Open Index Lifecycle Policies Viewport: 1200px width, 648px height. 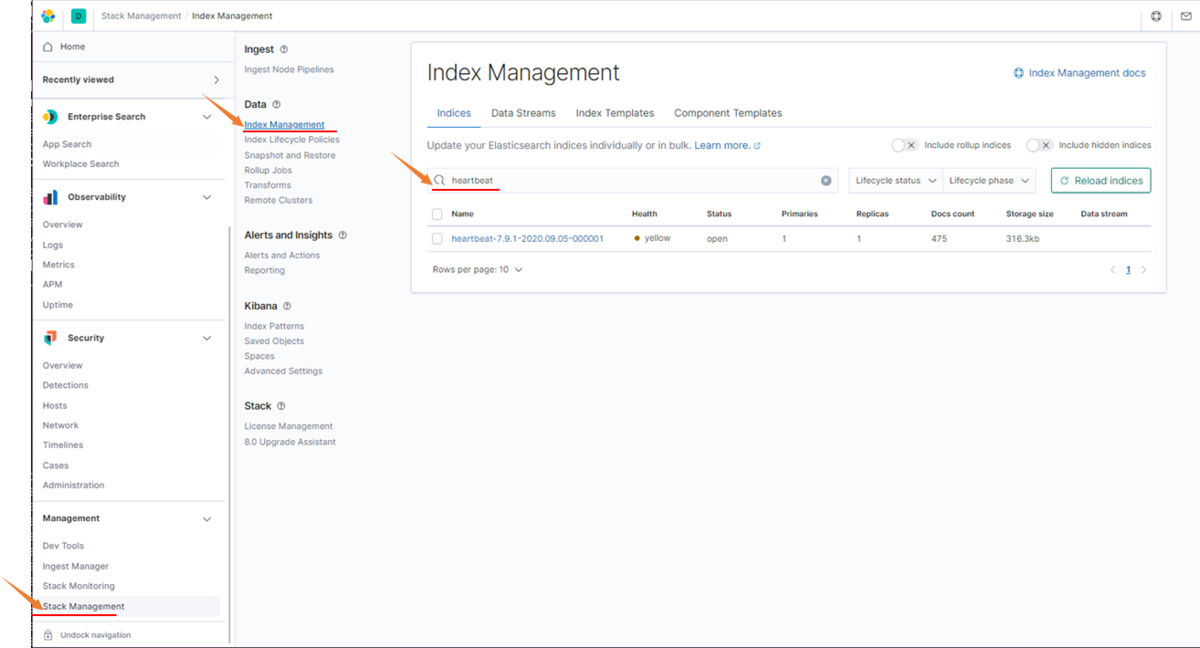[292, 140]
